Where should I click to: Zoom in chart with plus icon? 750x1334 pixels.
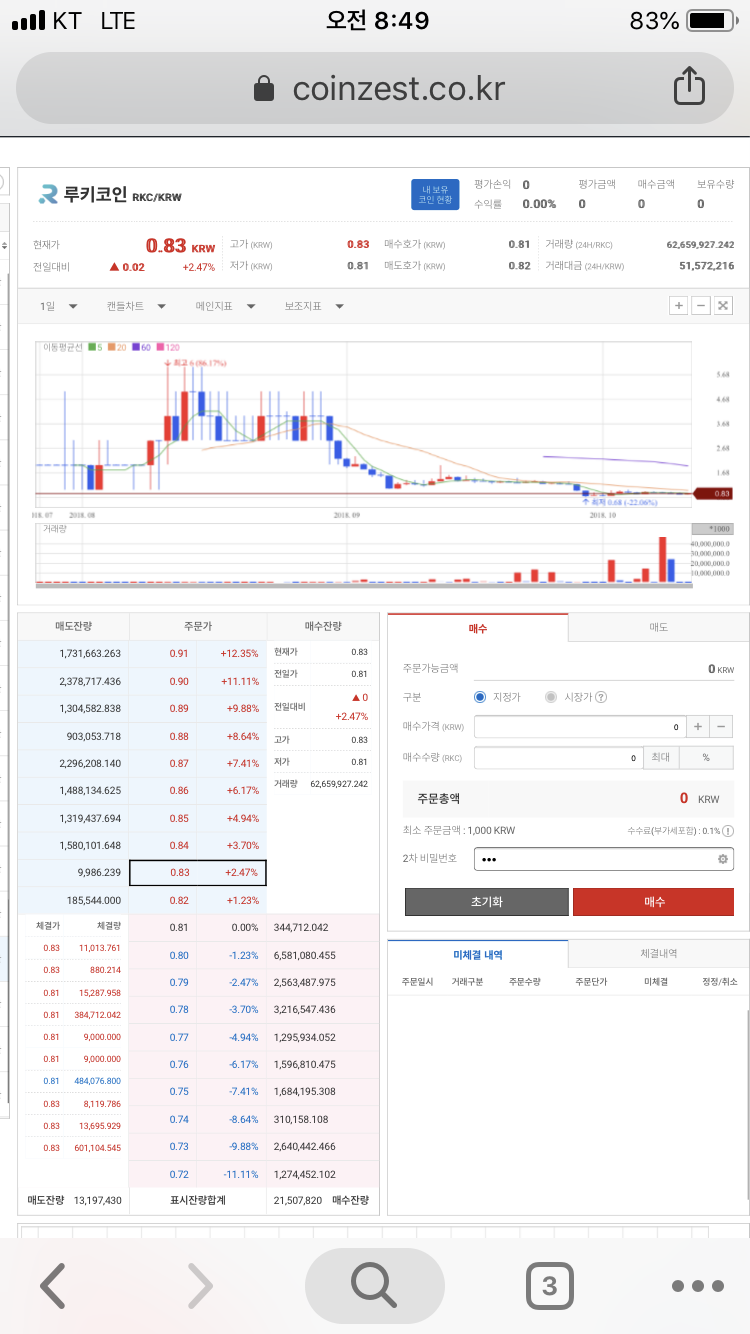678,305
